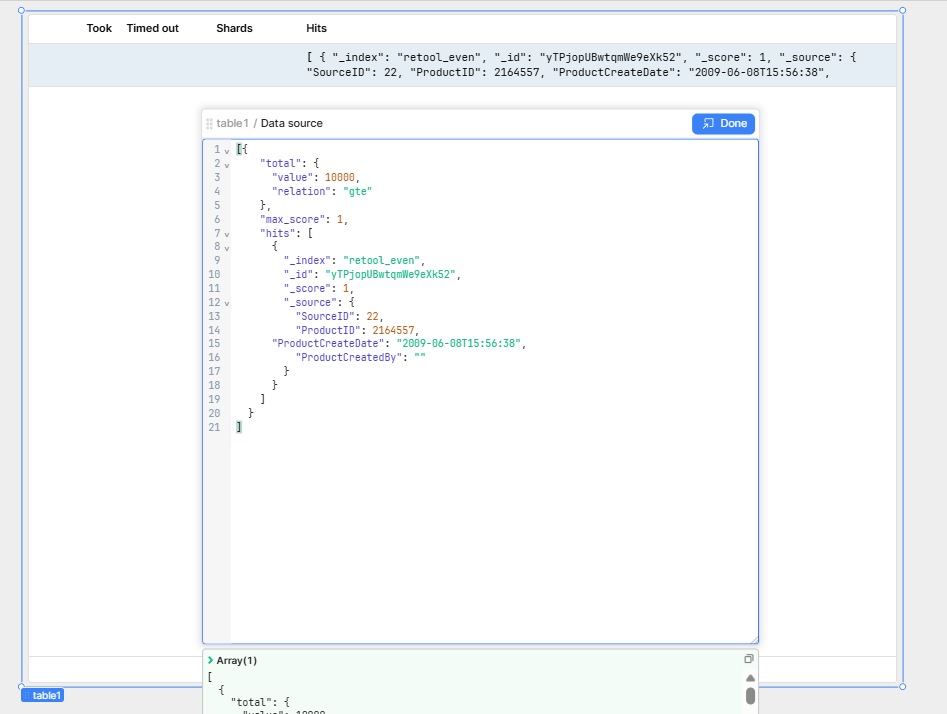Select the Took column header
The image size is (947, 714).
99,28
